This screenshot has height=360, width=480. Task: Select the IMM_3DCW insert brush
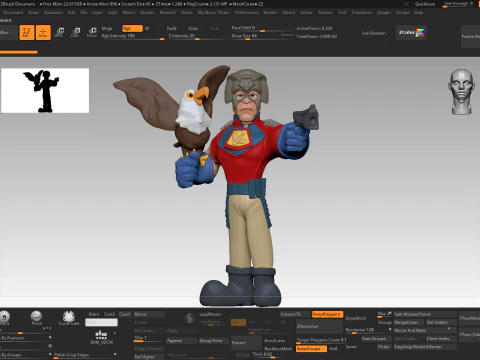point(101,337)
